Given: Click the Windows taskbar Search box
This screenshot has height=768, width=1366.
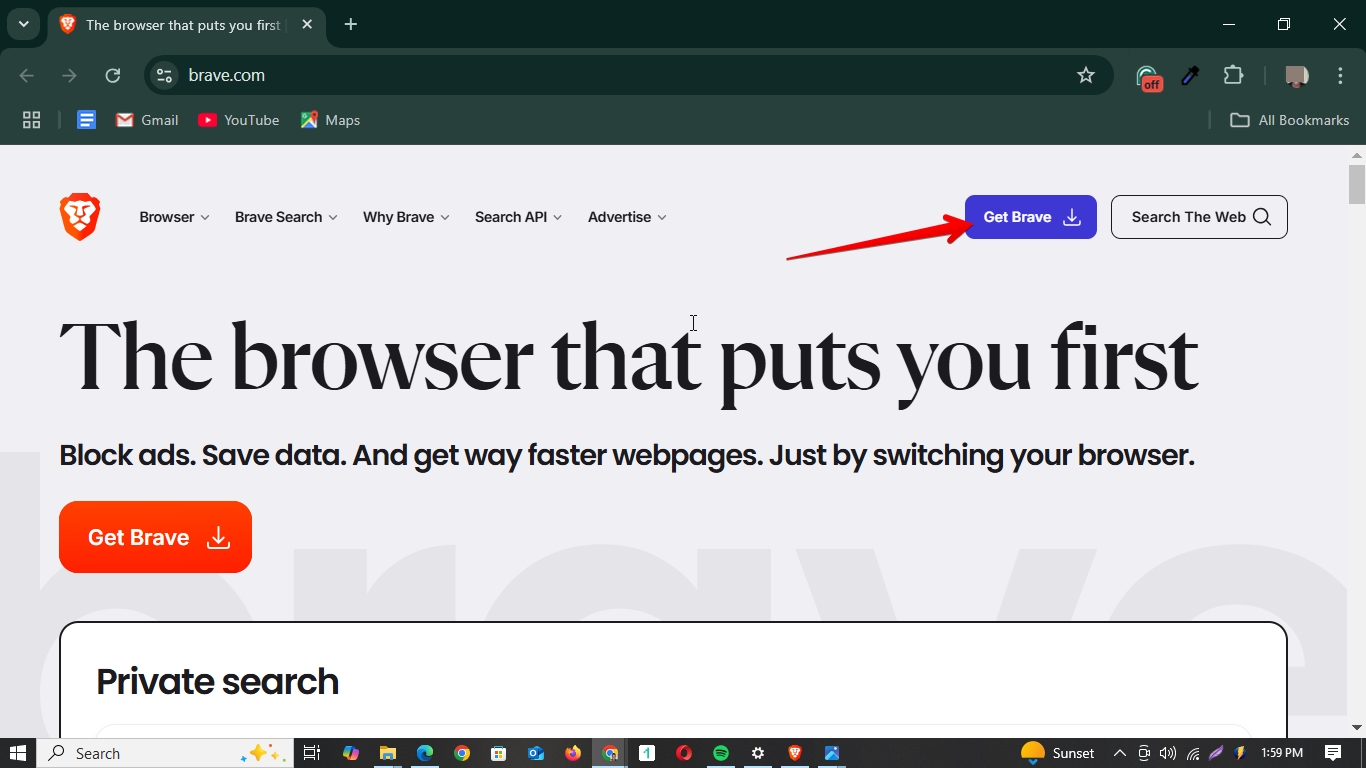Looking at the screenshot, I should (x=166, y=753).
